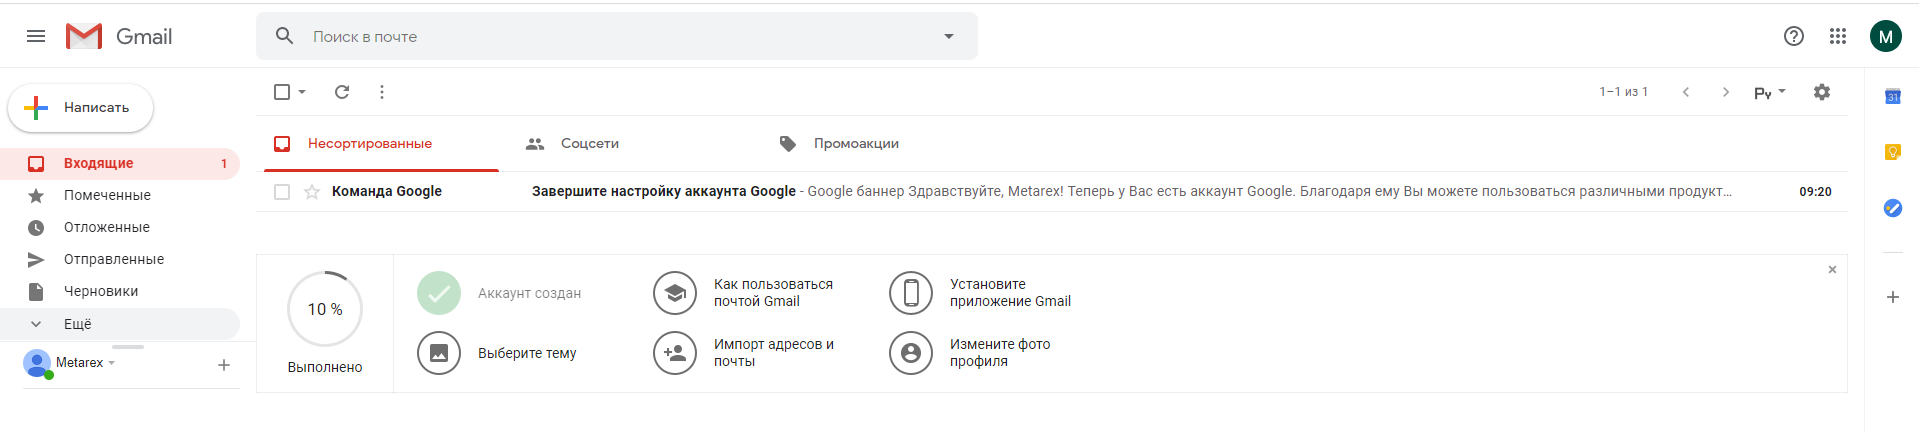Viewport: 1919px width, 433px height.
Task: Open the input language "Ру" dropdown
Action: point(1770,92)
